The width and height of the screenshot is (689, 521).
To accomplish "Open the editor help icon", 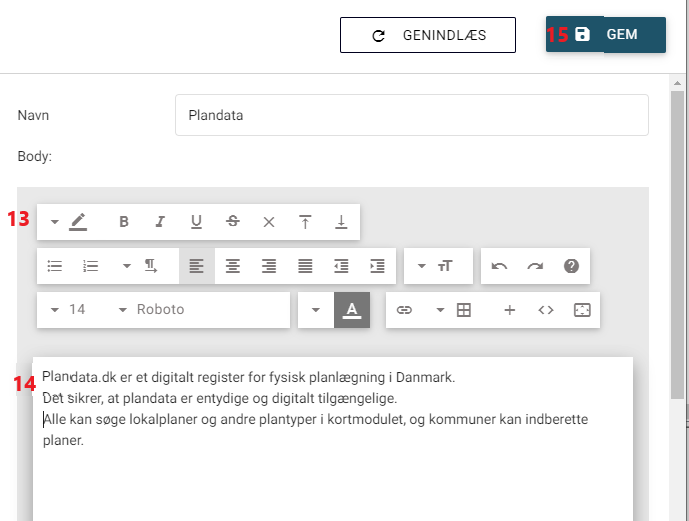I will click(x=572, y=266).
